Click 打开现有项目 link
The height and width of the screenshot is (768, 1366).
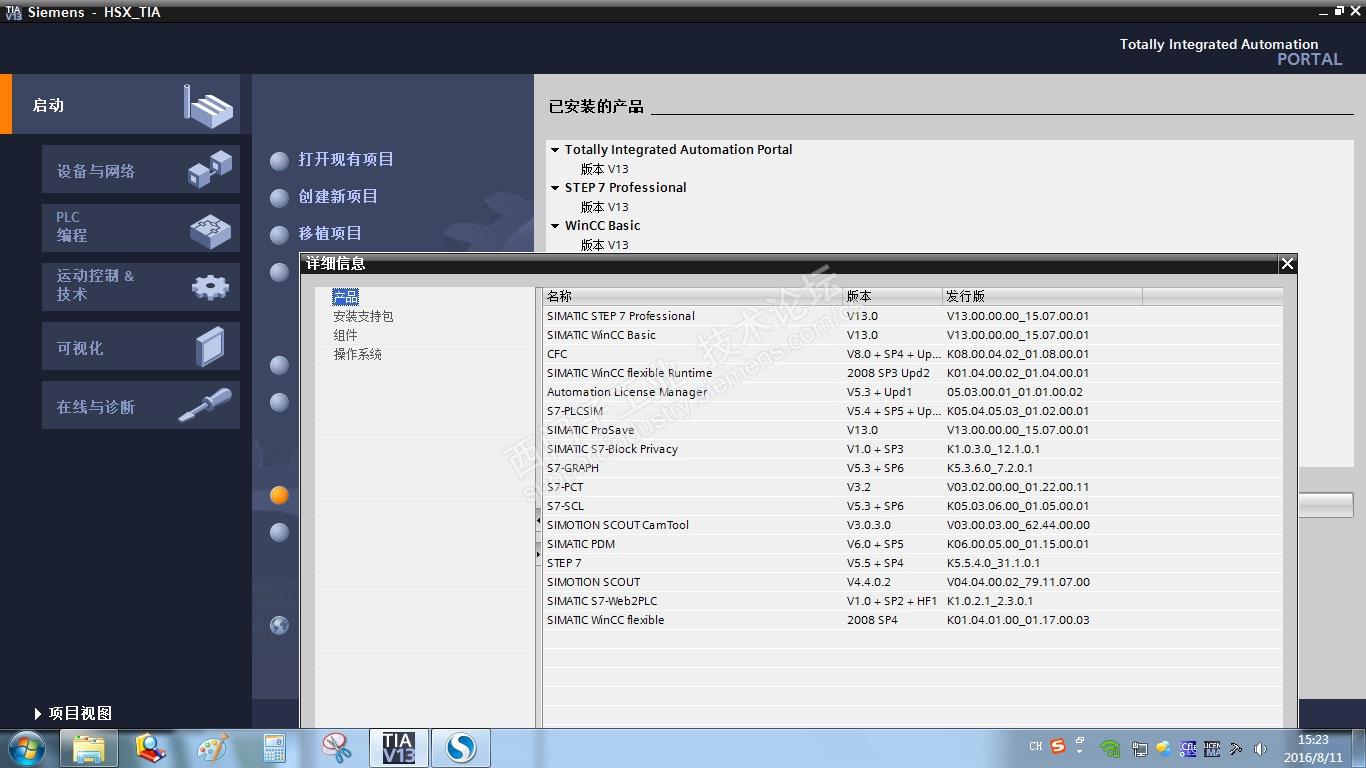(346, 160)
